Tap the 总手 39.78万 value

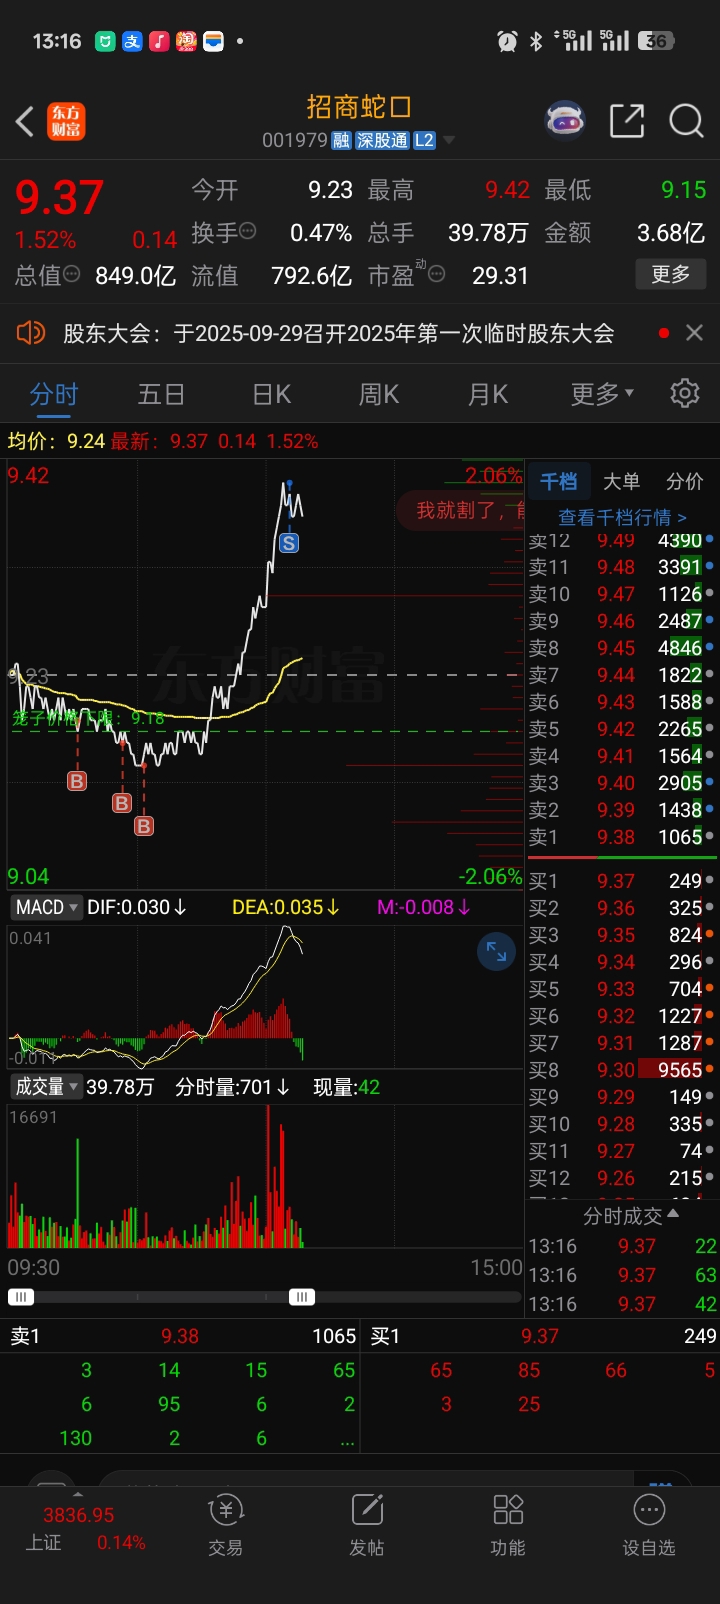click(x=488, y=233)
